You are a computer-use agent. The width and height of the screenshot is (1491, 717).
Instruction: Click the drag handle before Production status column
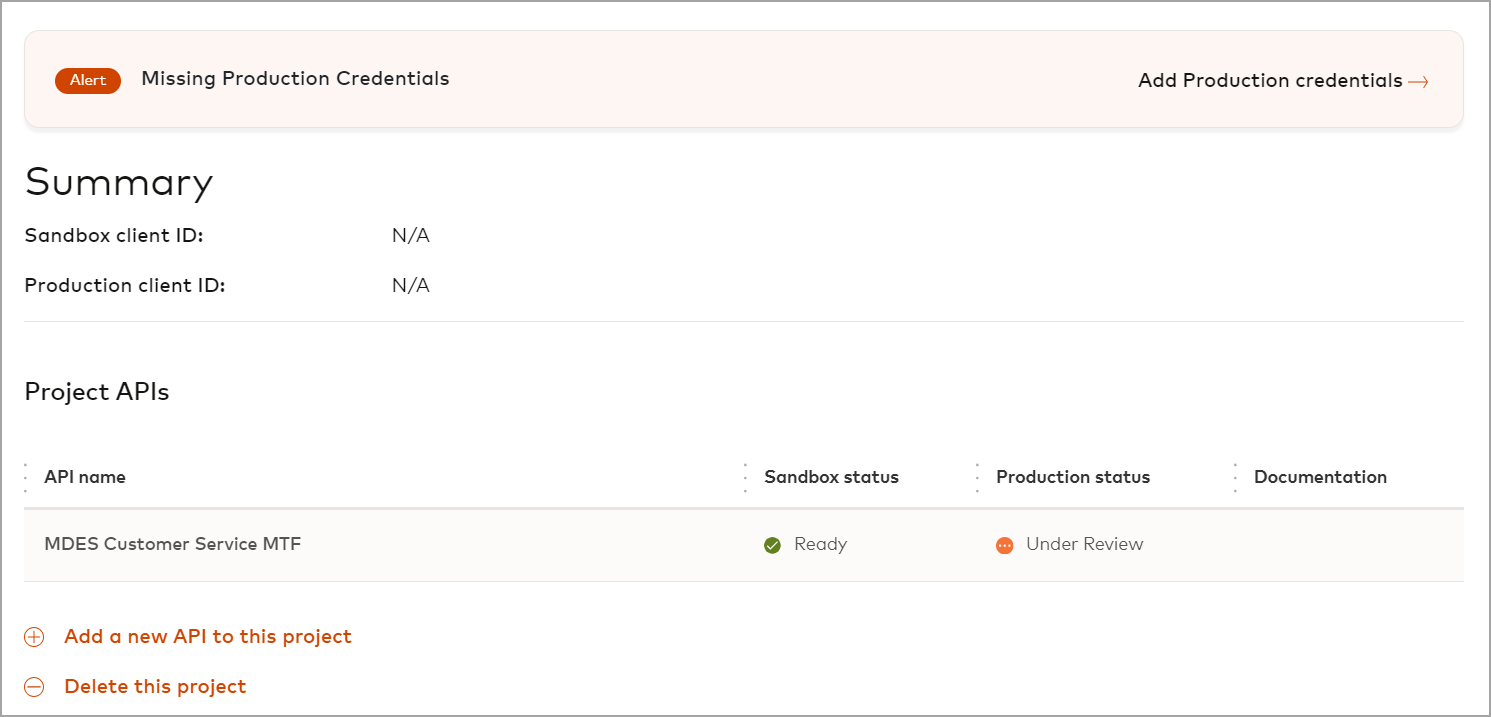pyautogui.click(x=977, y=478)
